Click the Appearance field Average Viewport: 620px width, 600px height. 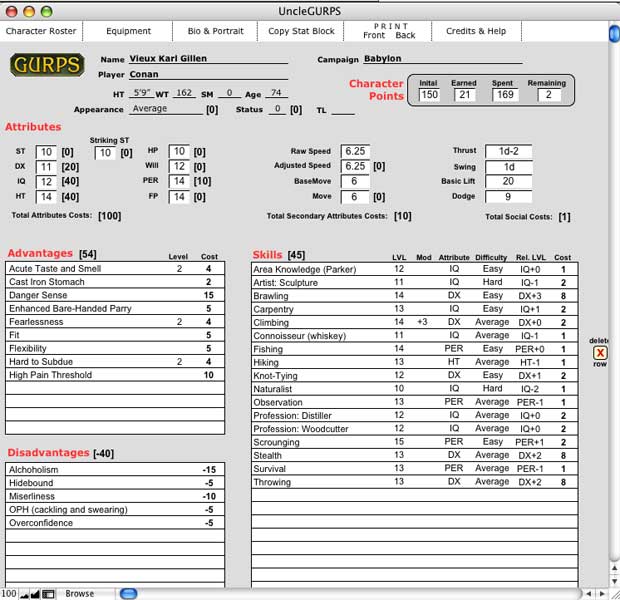click(x=165, y=109)
